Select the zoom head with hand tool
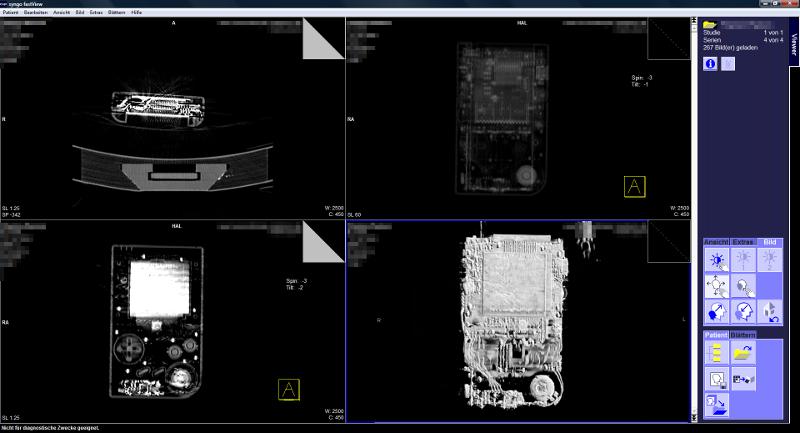This screenshot has width=800, height=433. pos(743,286)
